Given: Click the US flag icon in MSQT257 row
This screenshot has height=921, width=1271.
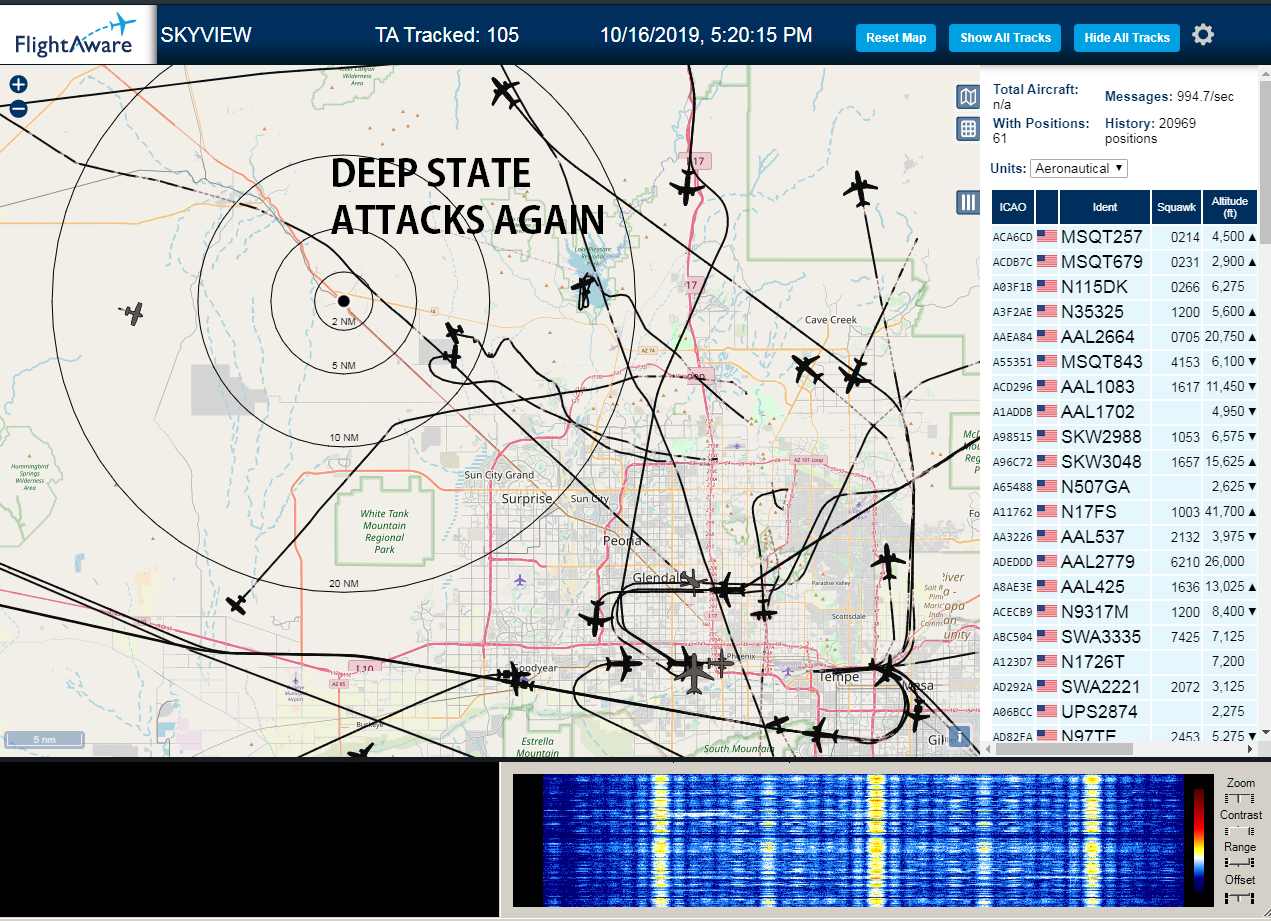Looking at the screenshot, I should coord(1047,237).
